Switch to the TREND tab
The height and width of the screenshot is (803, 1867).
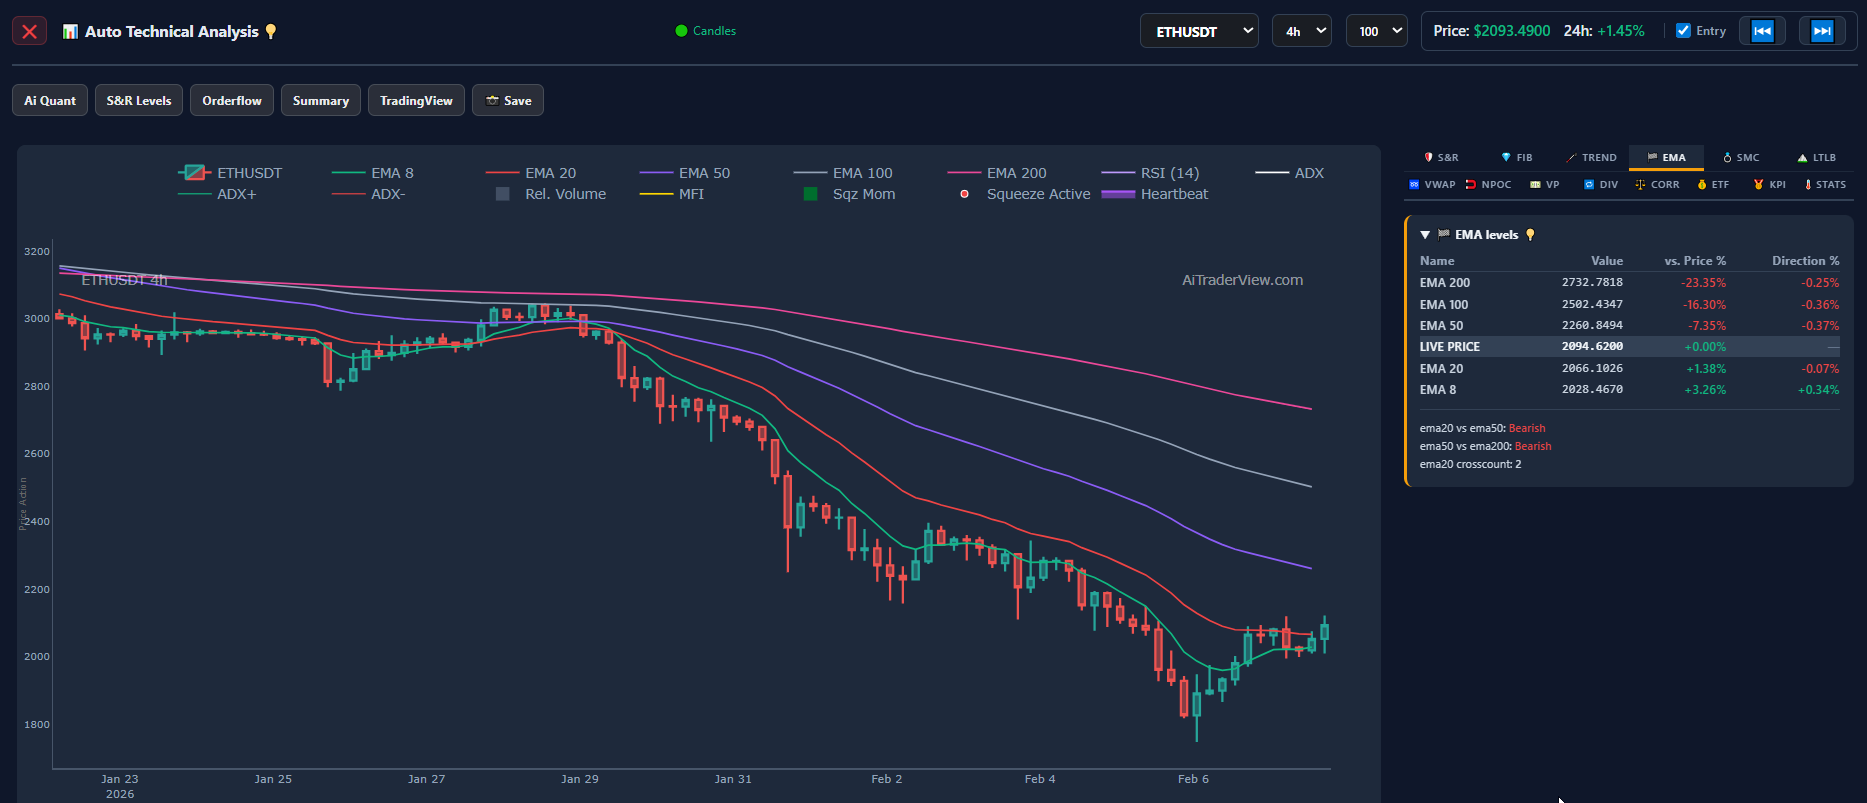(1591, 157)
